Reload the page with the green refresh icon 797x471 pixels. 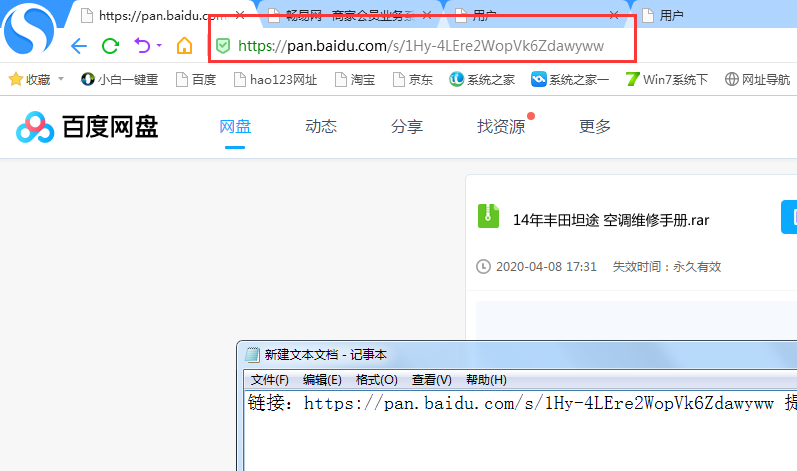(110, 46)
